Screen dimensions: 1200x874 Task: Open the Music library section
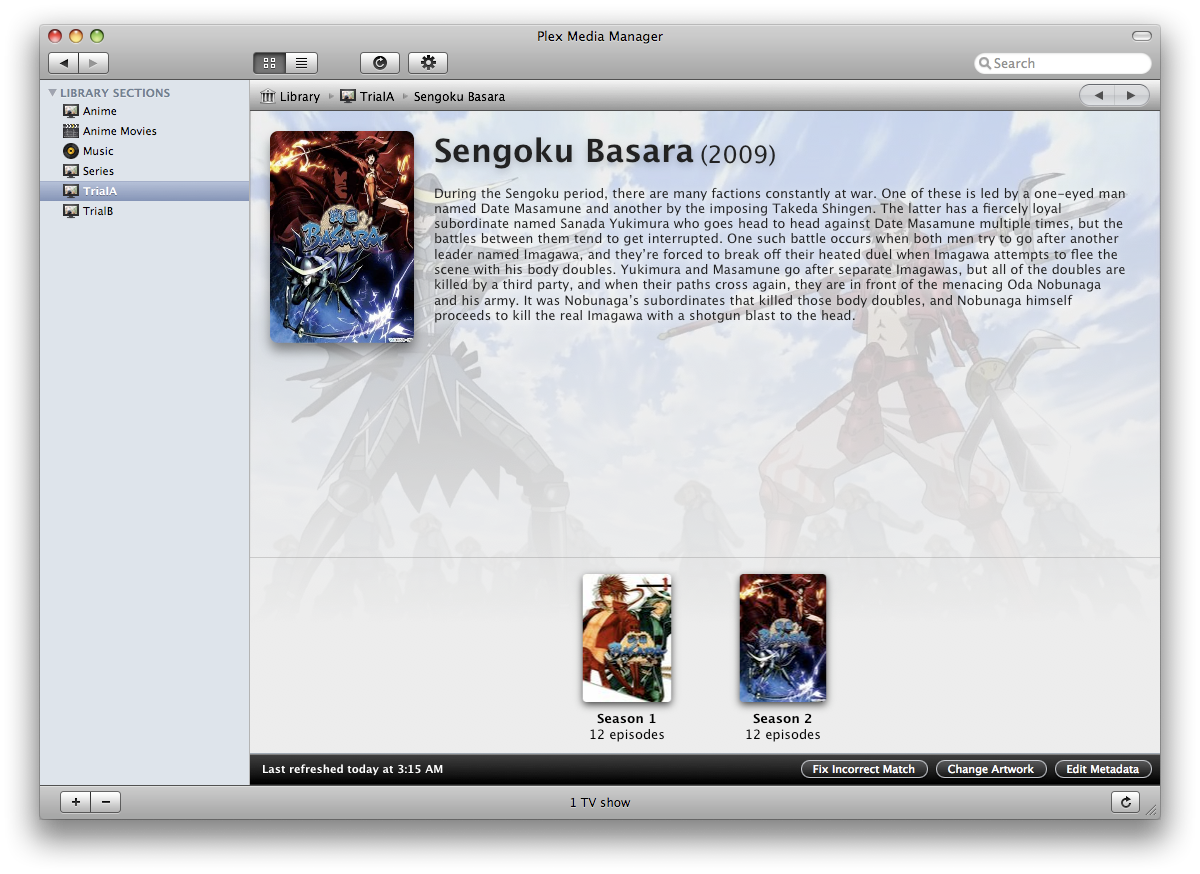(x=144, y=151)
